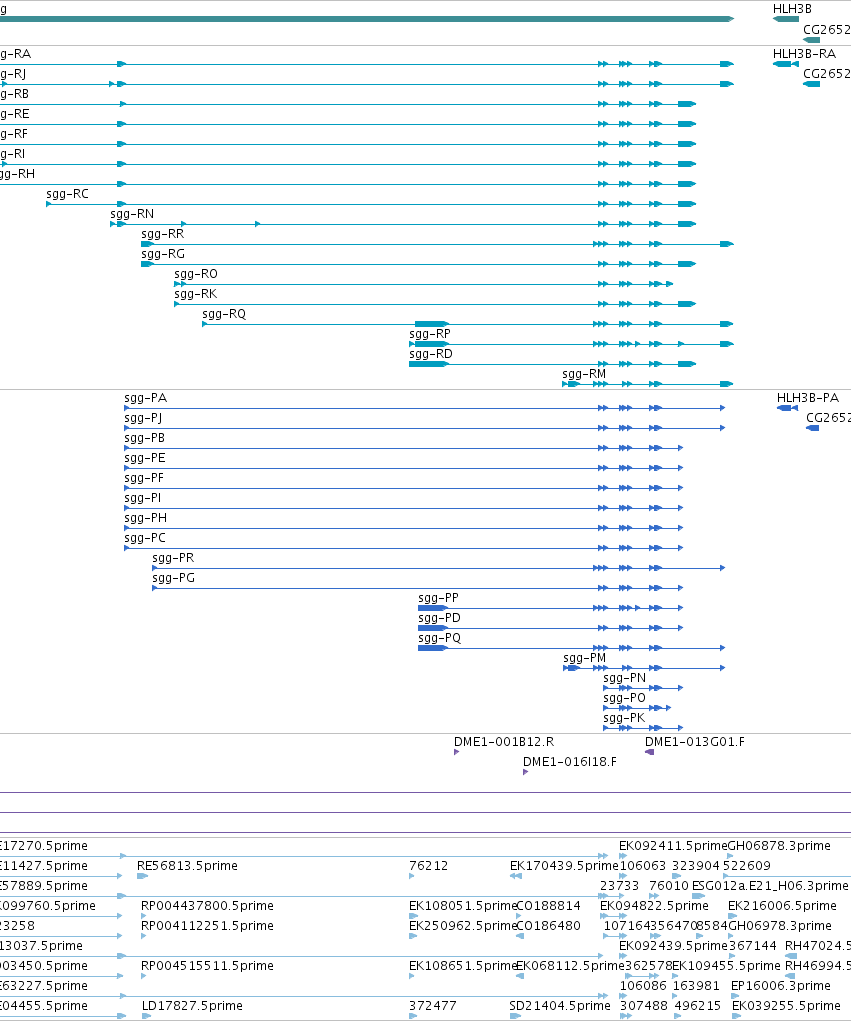Click the EK250962.5prime EST label

(x=462, y=926)
